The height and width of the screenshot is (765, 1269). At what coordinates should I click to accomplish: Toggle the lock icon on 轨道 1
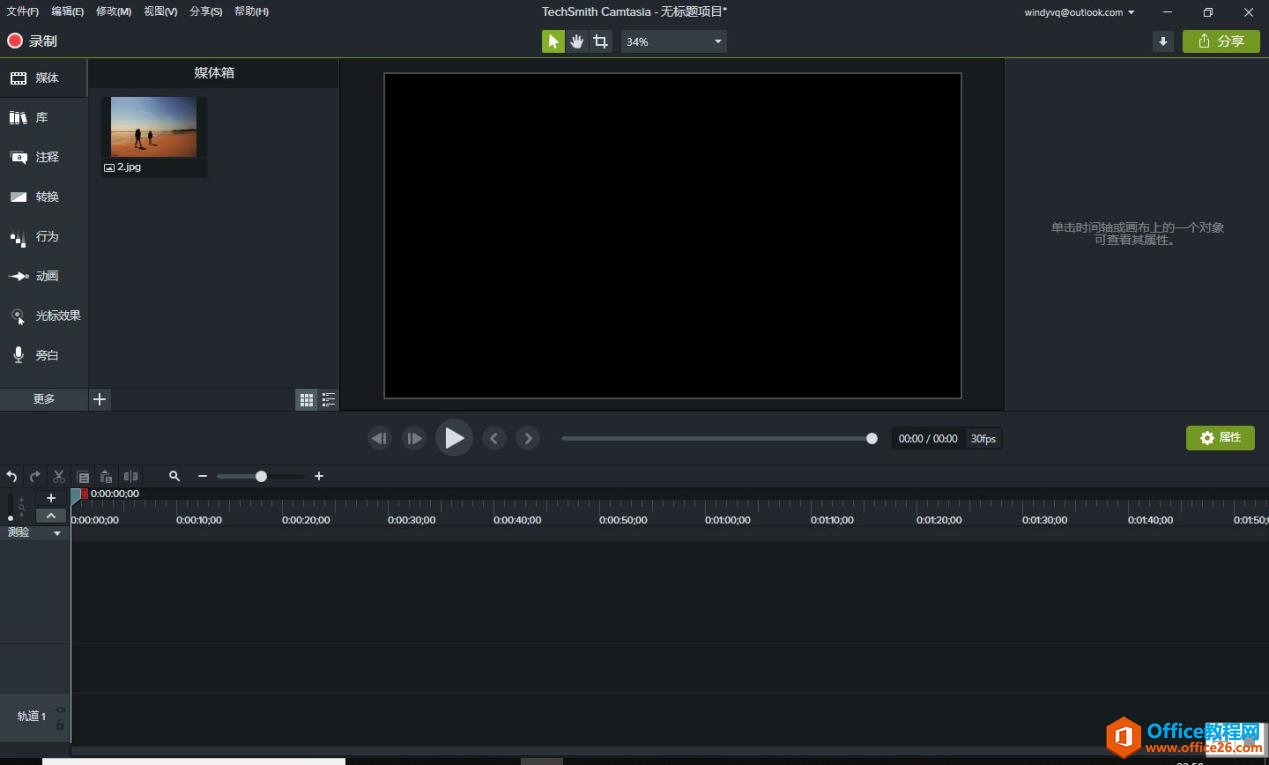[60, 724]
